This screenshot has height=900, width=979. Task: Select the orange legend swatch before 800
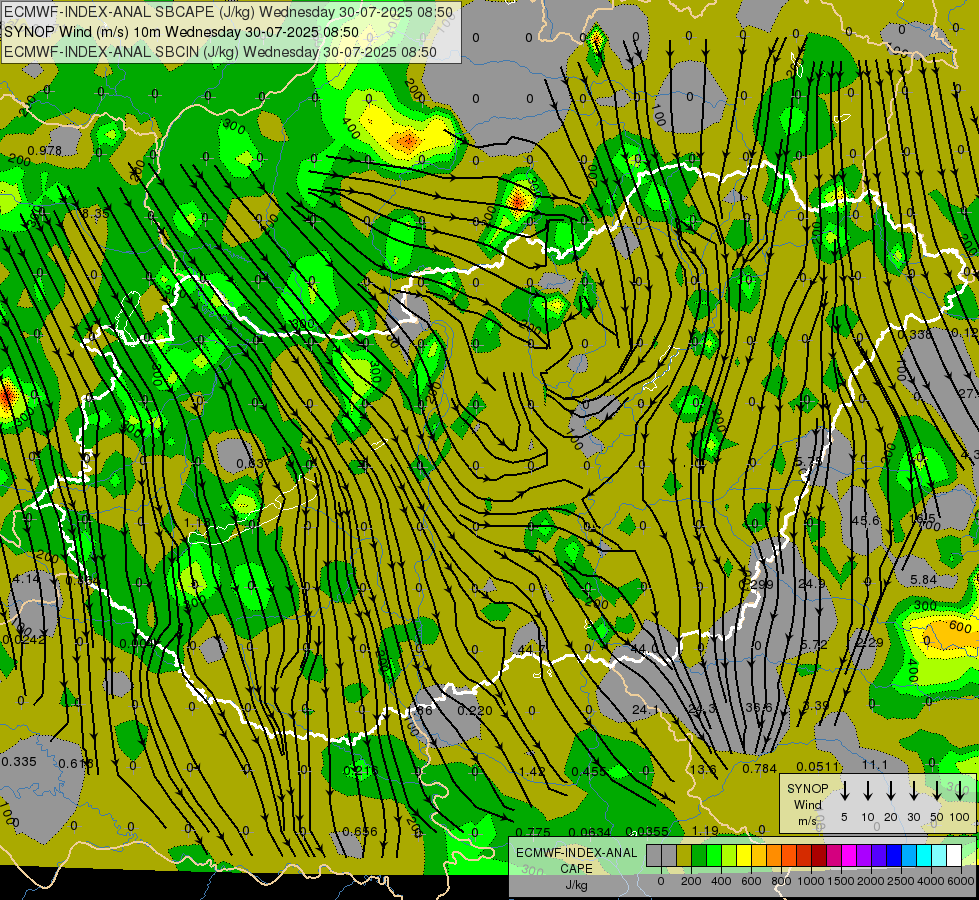774,855
